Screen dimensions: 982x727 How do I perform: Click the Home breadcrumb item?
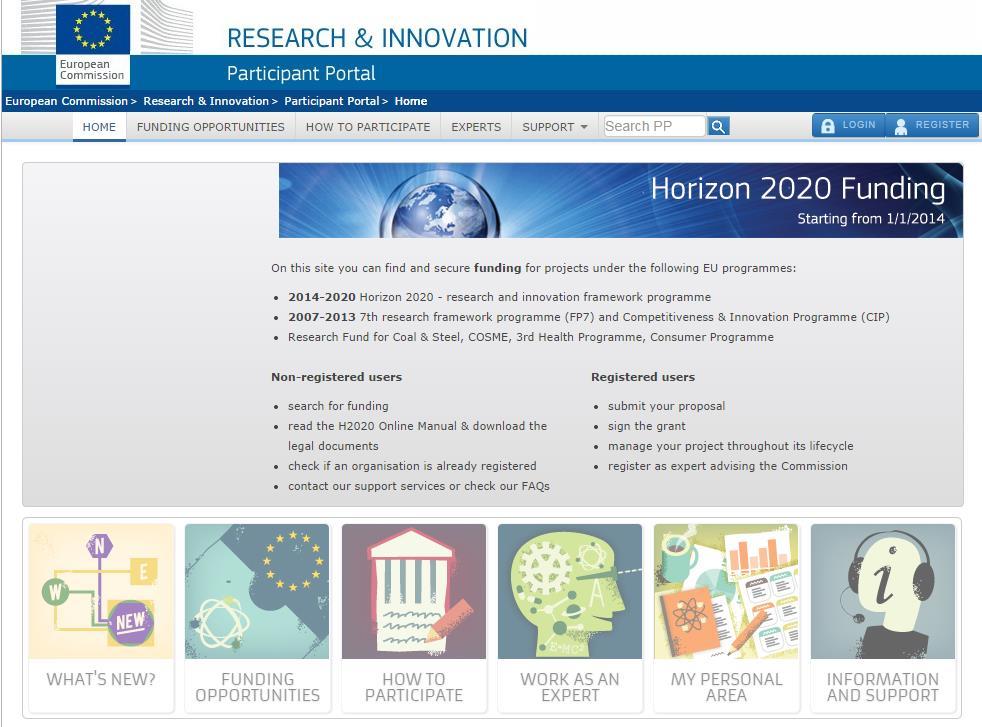411,101
